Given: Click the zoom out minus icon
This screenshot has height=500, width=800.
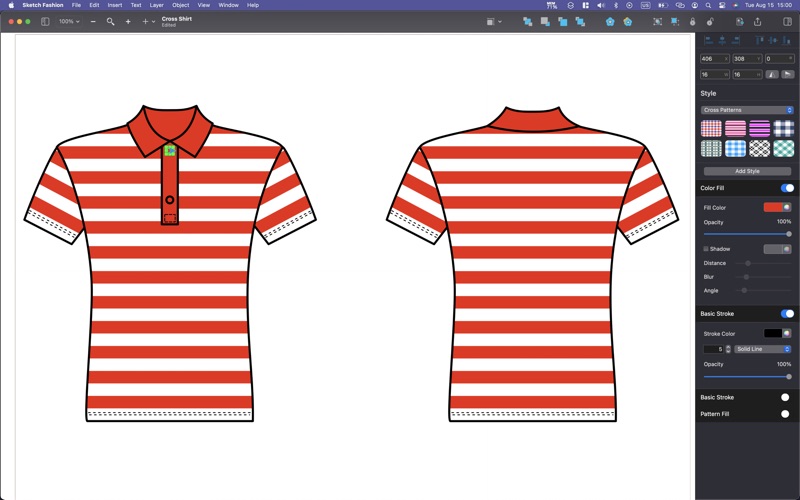Looking at the screenshot, I should click(x=93, y=21).
